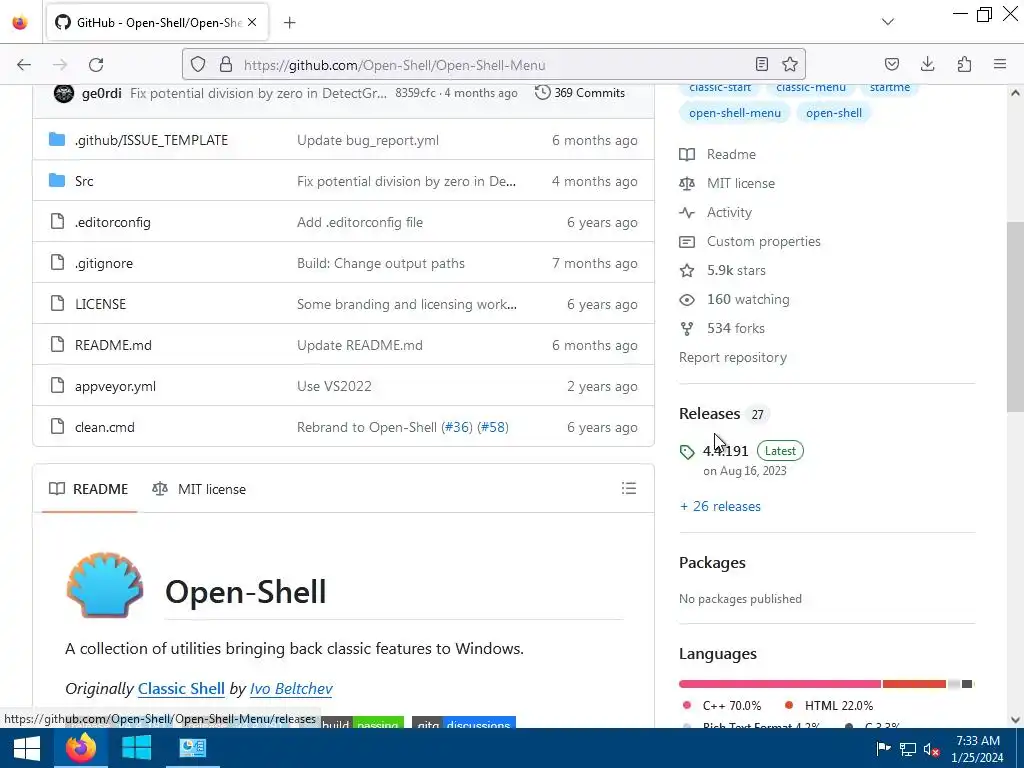Image resolution: width=1024 pixels, height=768 pixels.
Task: Select the MIT license tab
Action: coord(199,489)
